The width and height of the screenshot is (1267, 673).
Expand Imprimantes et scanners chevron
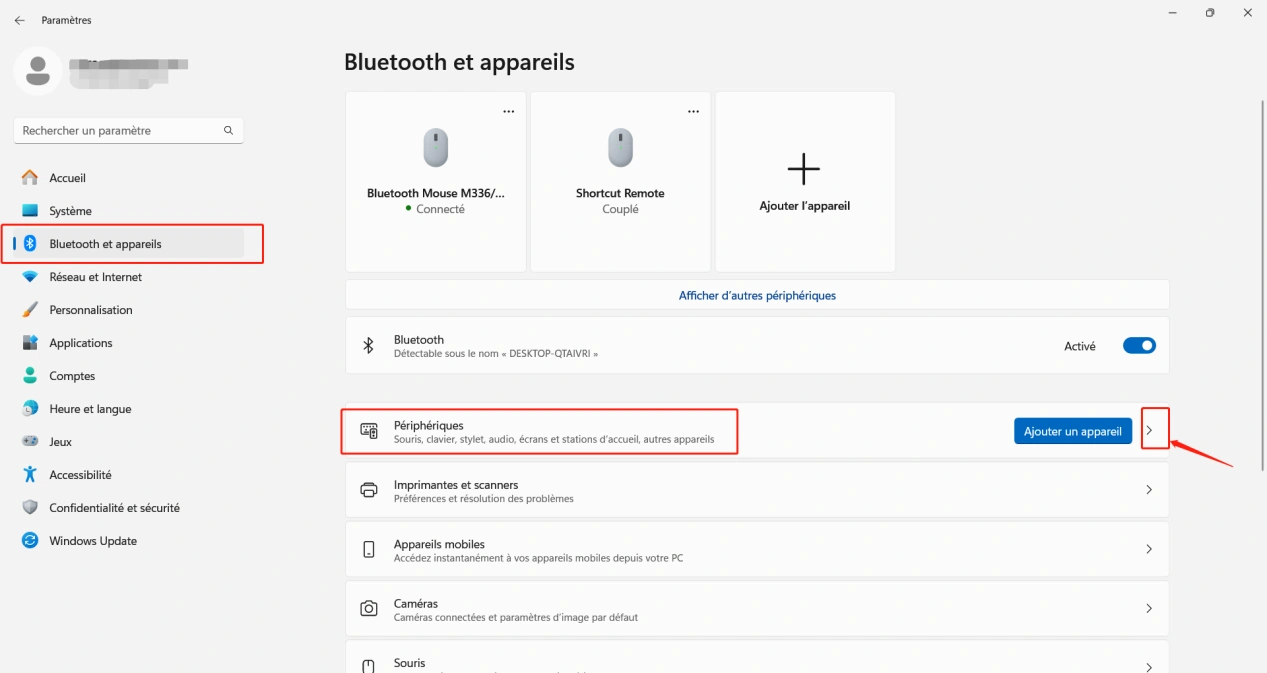[x=1149, y=490]
